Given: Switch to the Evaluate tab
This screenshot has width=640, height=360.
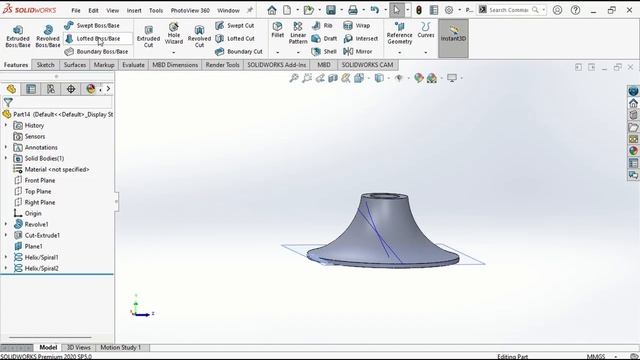Looking at the screenshot, I should [x=133, y=65].
